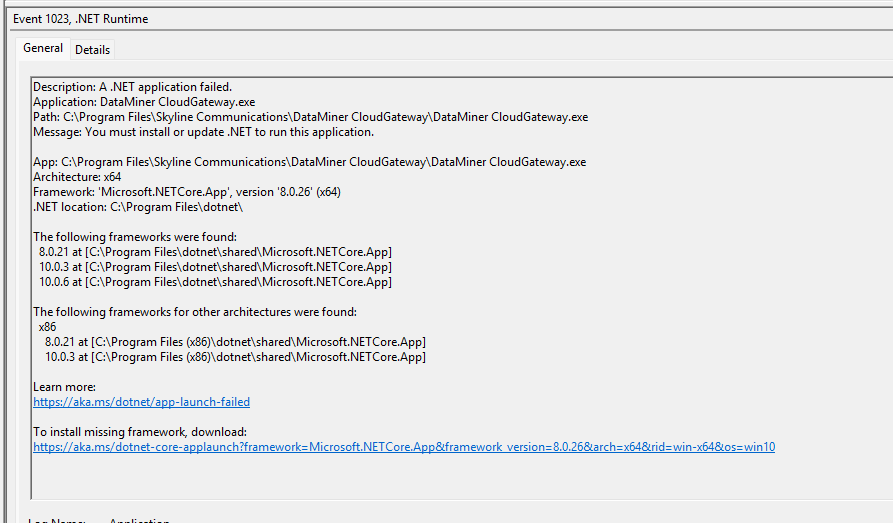This screenshot has height=523, width=893.
Task: Click the 'Description: A .NET application failed.' line
Action: (132, 87)
